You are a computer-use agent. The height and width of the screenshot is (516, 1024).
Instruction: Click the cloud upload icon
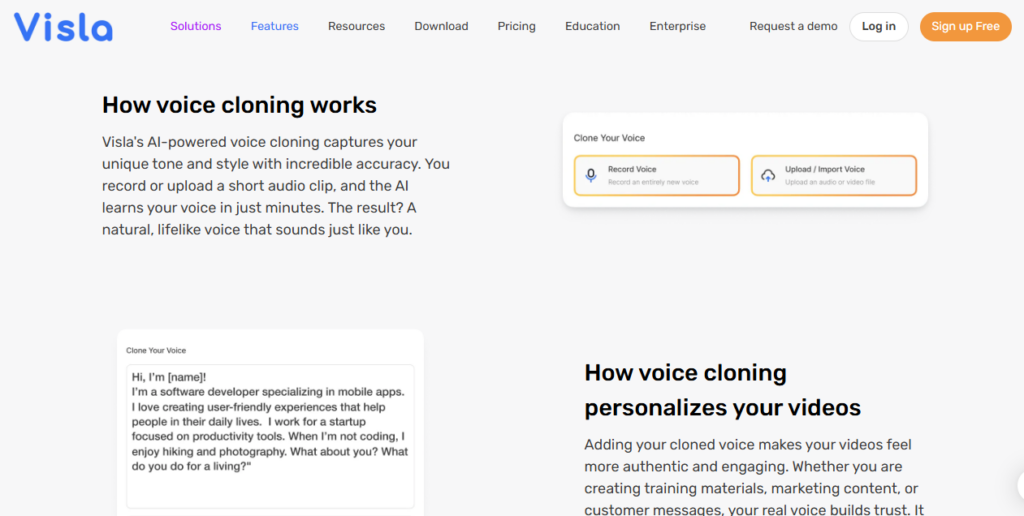click(x=768, y=175)
